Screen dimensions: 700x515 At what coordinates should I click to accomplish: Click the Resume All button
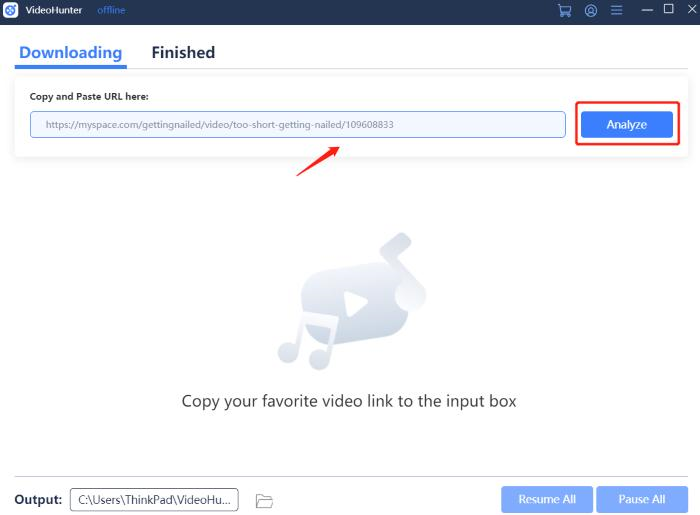[x=547, y=499]
